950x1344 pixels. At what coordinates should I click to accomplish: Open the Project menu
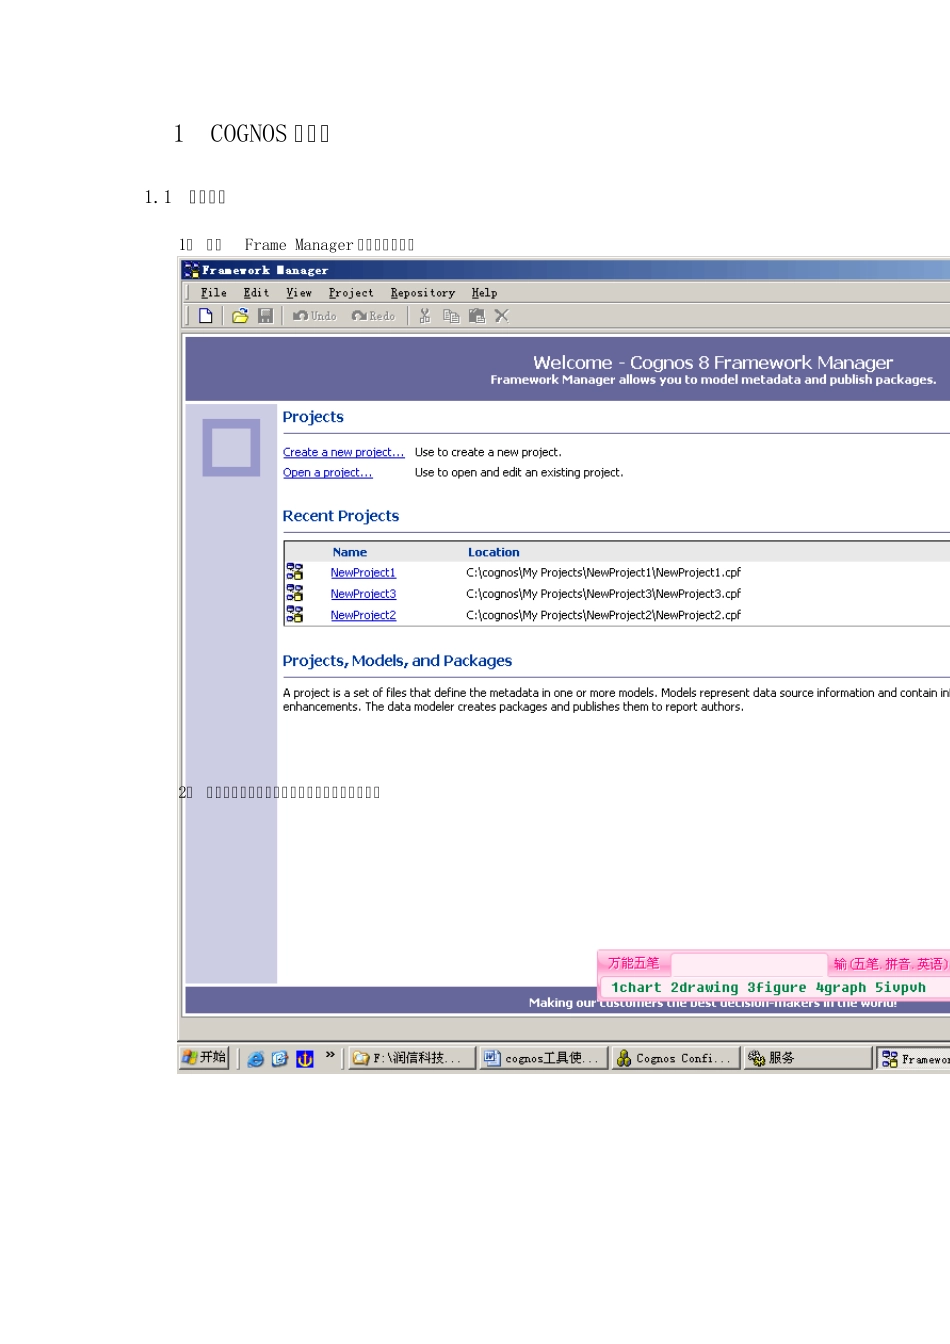(x=351, y=293)
